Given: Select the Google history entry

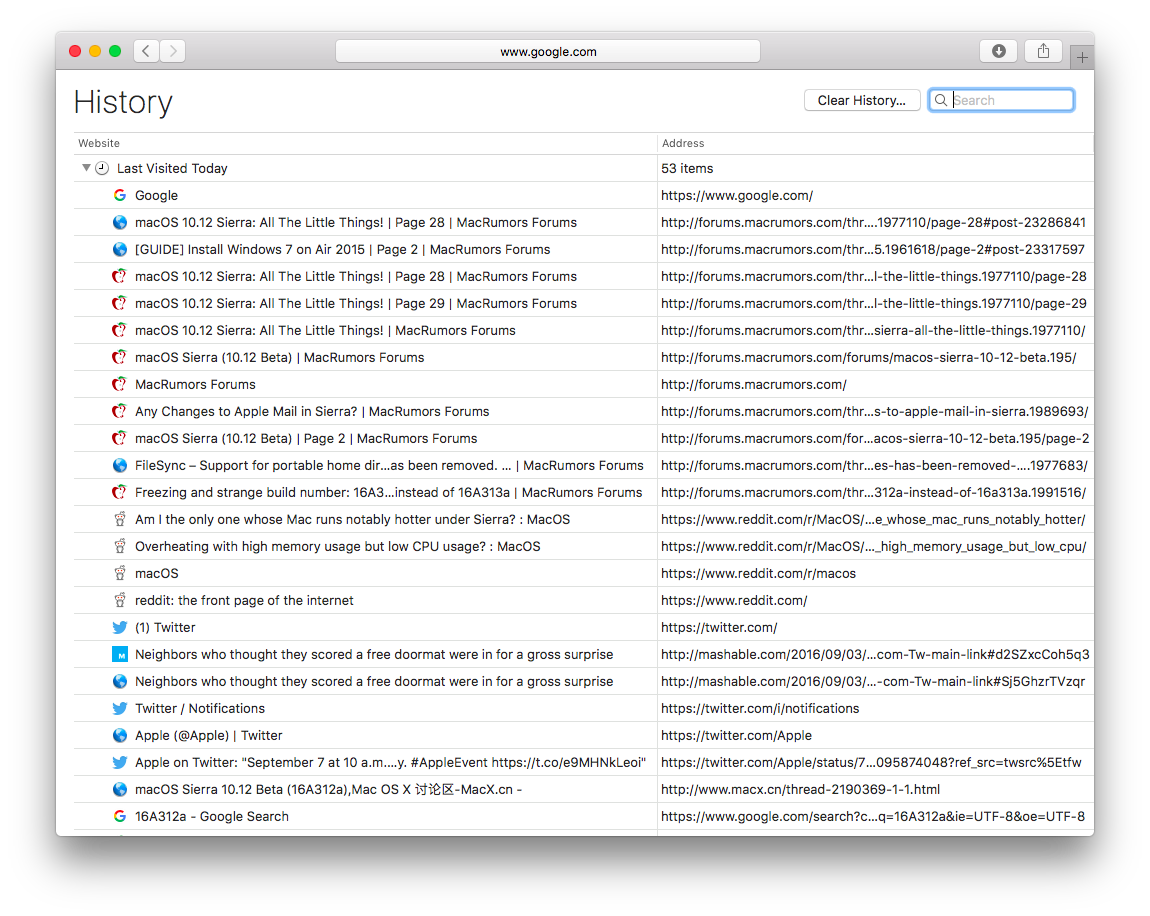Looking at the screenshot, I should 583,195.
